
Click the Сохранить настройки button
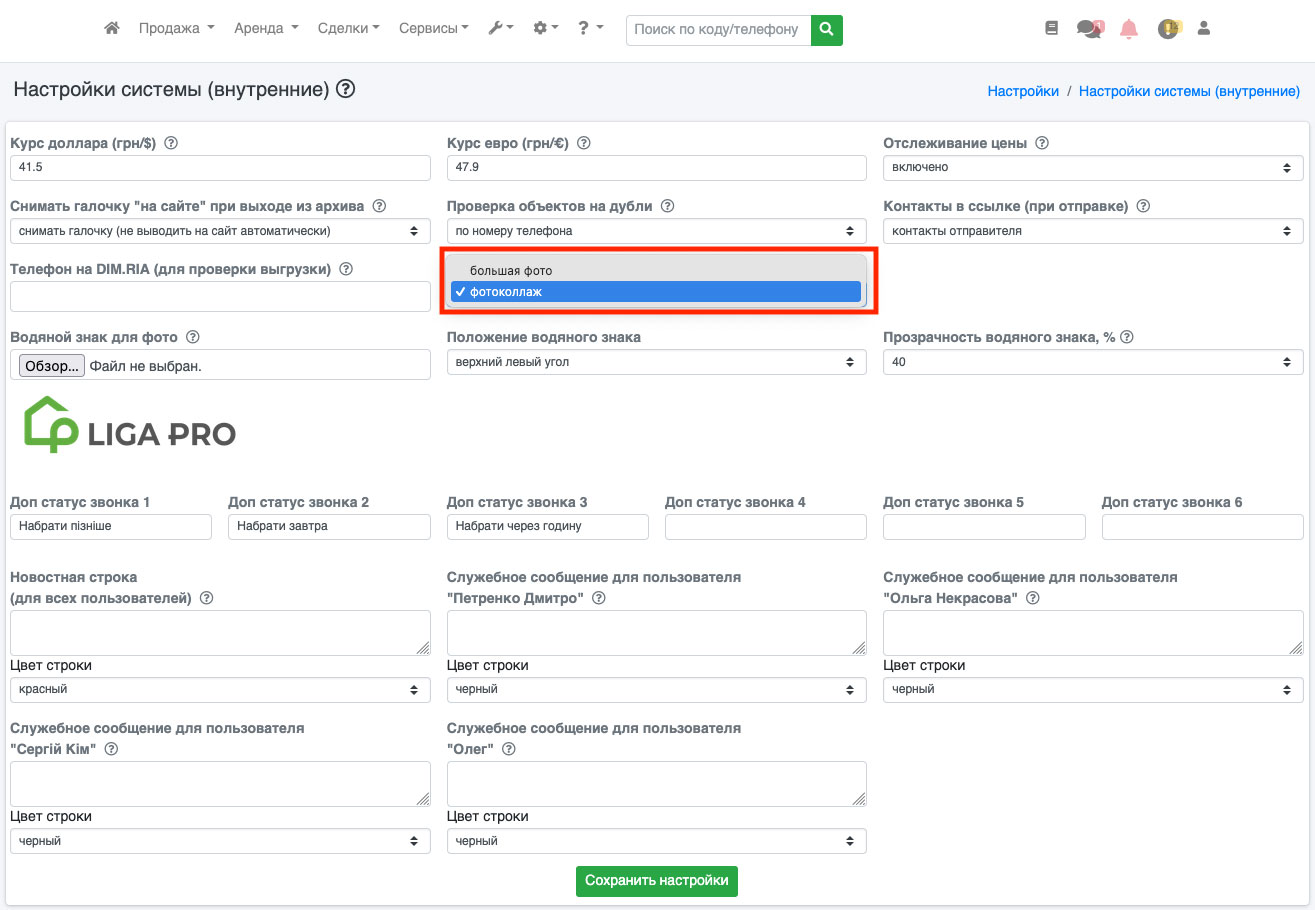click(656, 881)
